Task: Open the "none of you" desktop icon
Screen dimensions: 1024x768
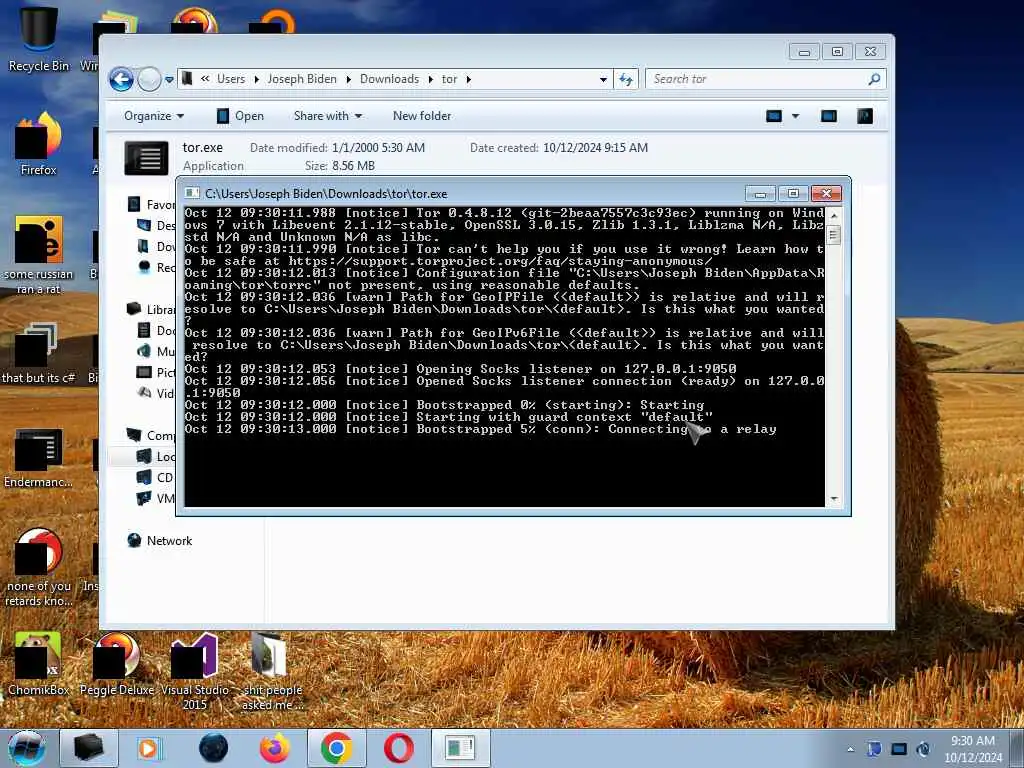Action: [x=39, y=567]
